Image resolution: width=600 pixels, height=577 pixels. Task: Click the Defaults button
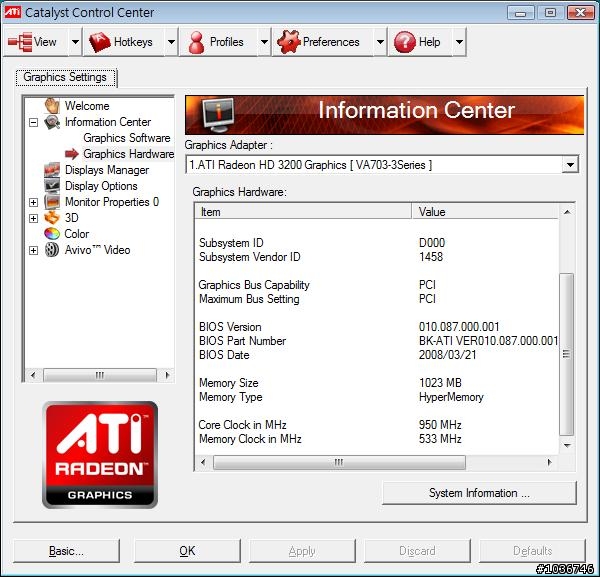click(x=532, y=551)
